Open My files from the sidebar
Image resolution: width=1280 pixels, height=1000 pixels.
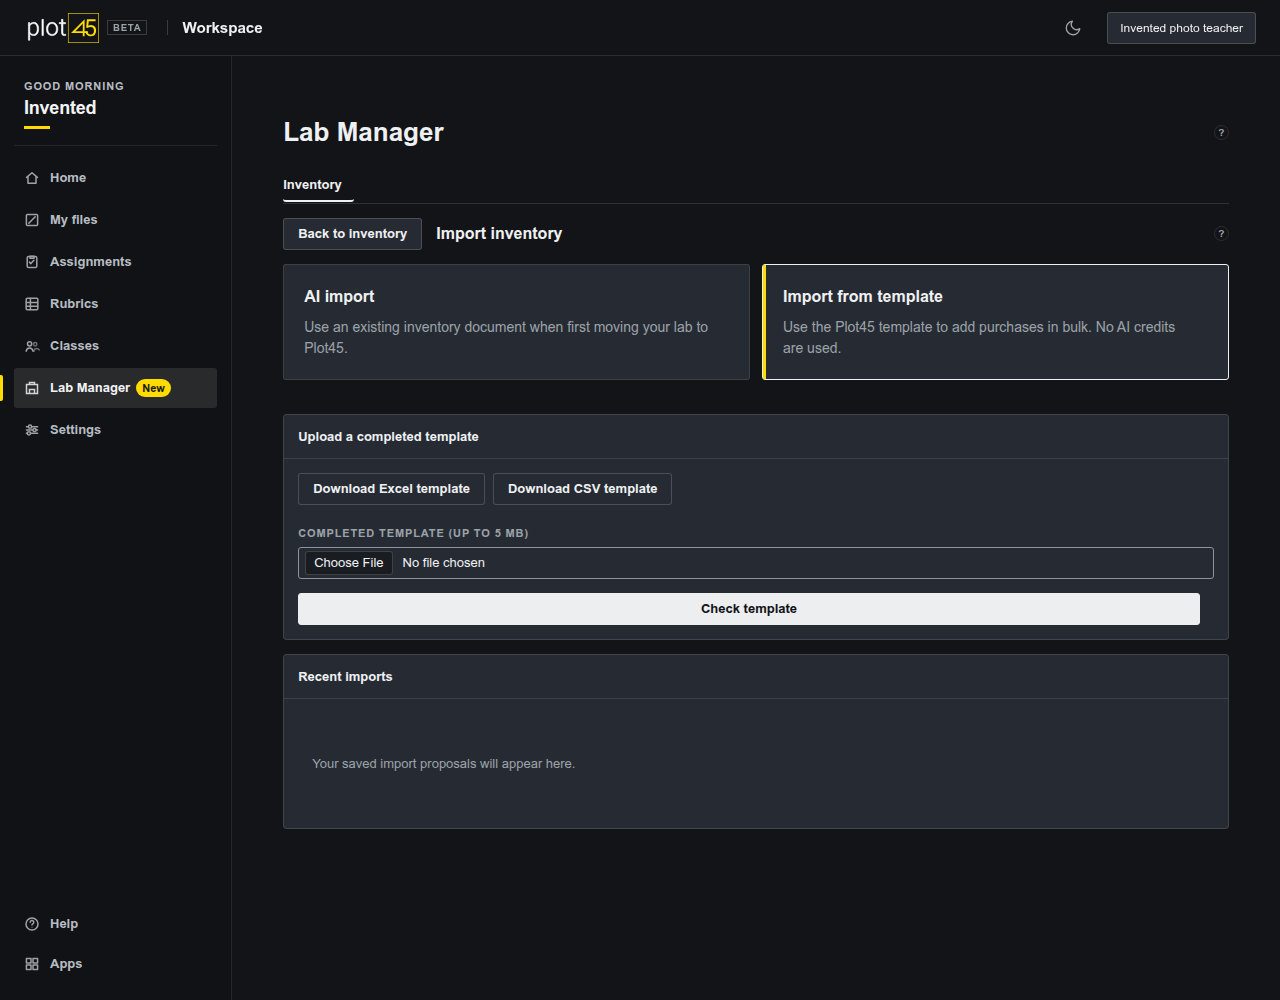pos(115,220)
